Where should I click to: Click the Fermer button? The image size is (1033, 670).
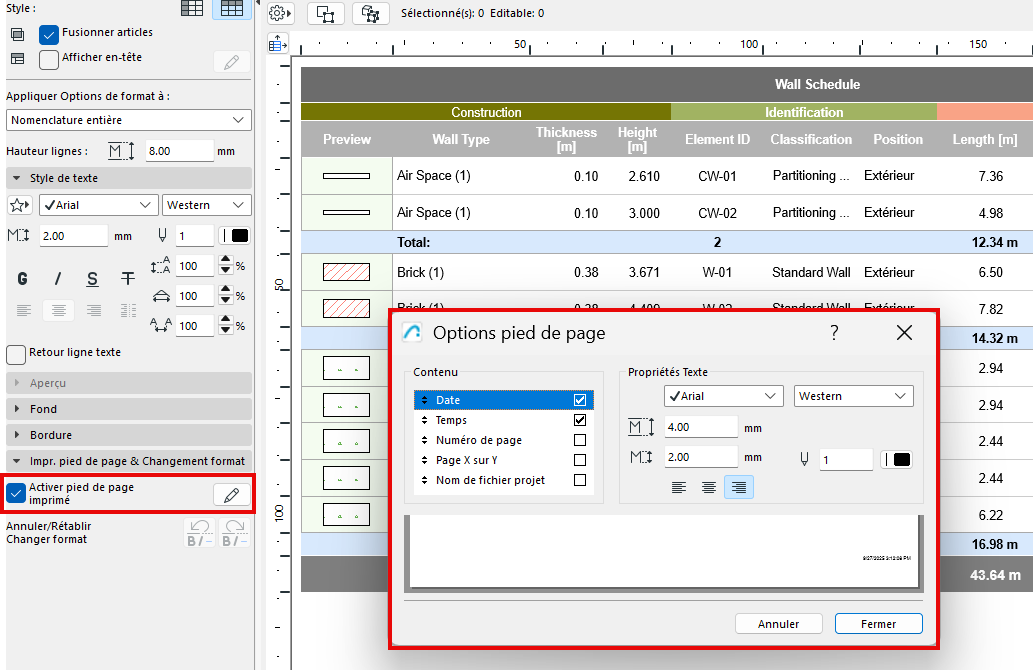coord(878,624)
